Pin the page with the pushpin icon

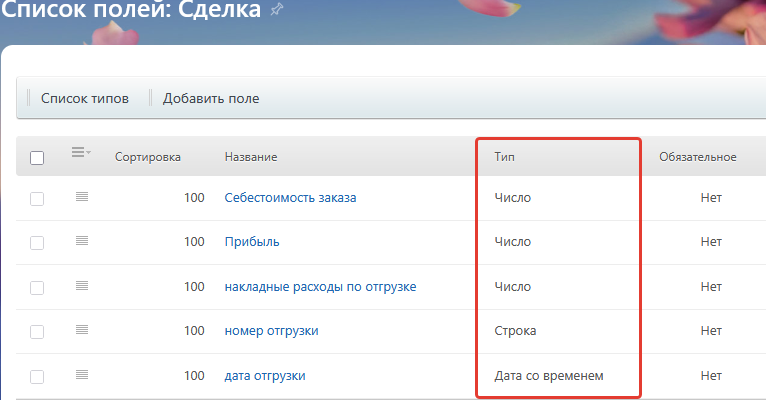[277, 10]
